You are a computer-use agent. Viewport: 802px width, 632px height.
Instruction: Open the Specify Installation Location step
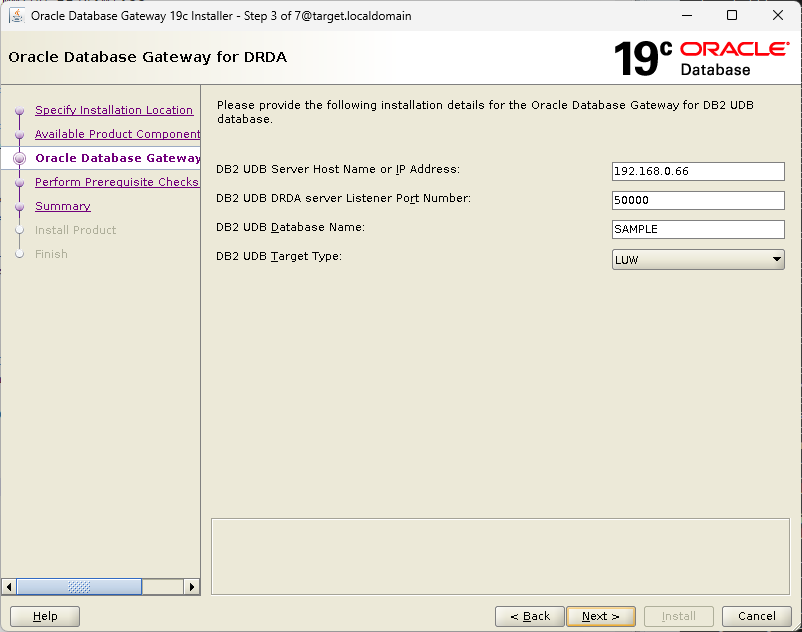pos(114,110)
